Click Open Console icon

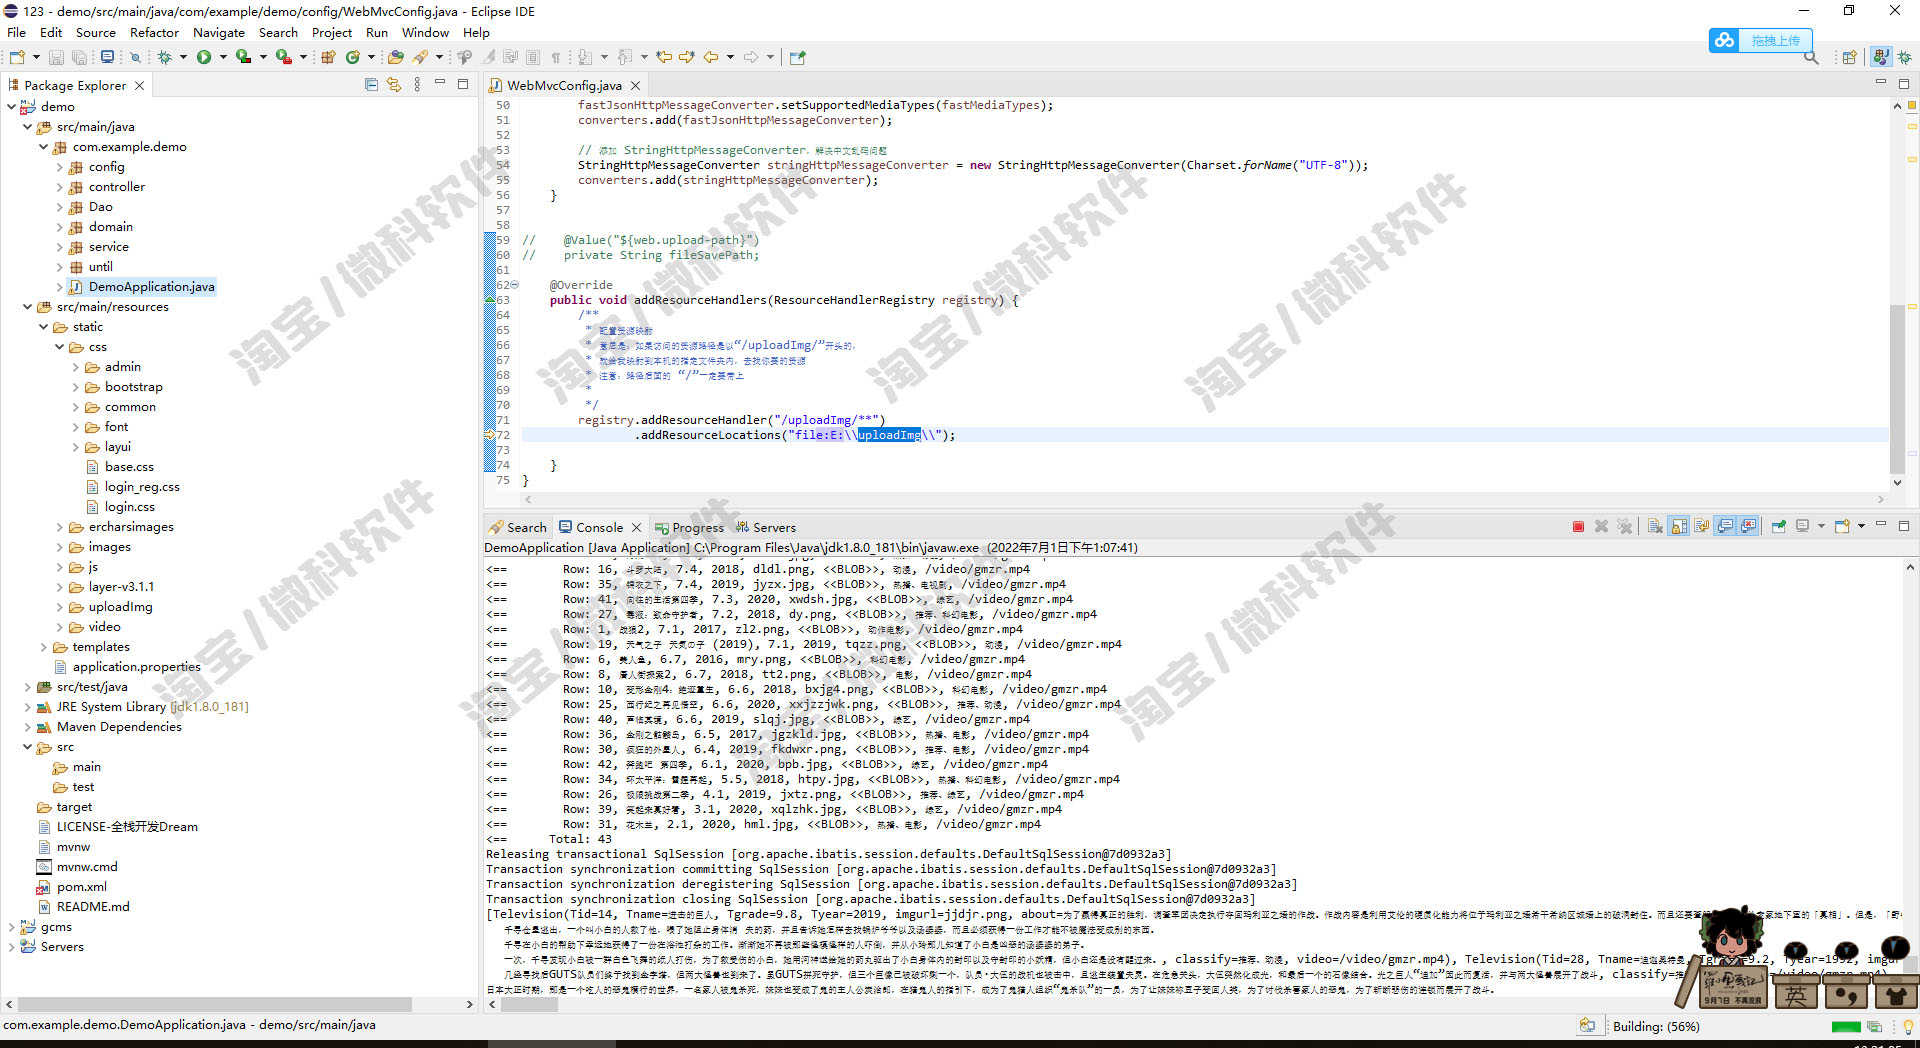pyautogui.click(x=1842, y=526)
